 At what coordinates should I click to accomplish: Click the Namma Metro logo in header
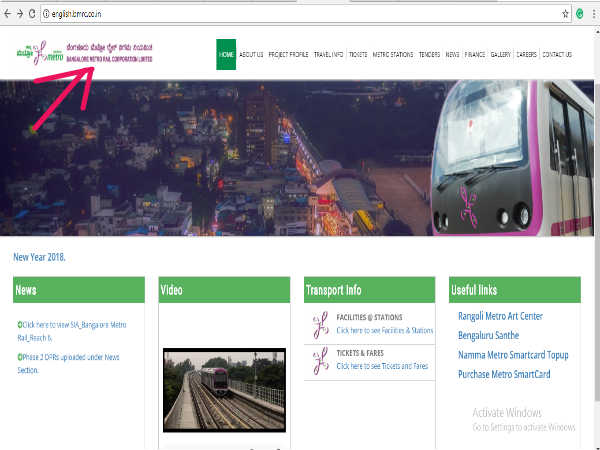point(40,53)
